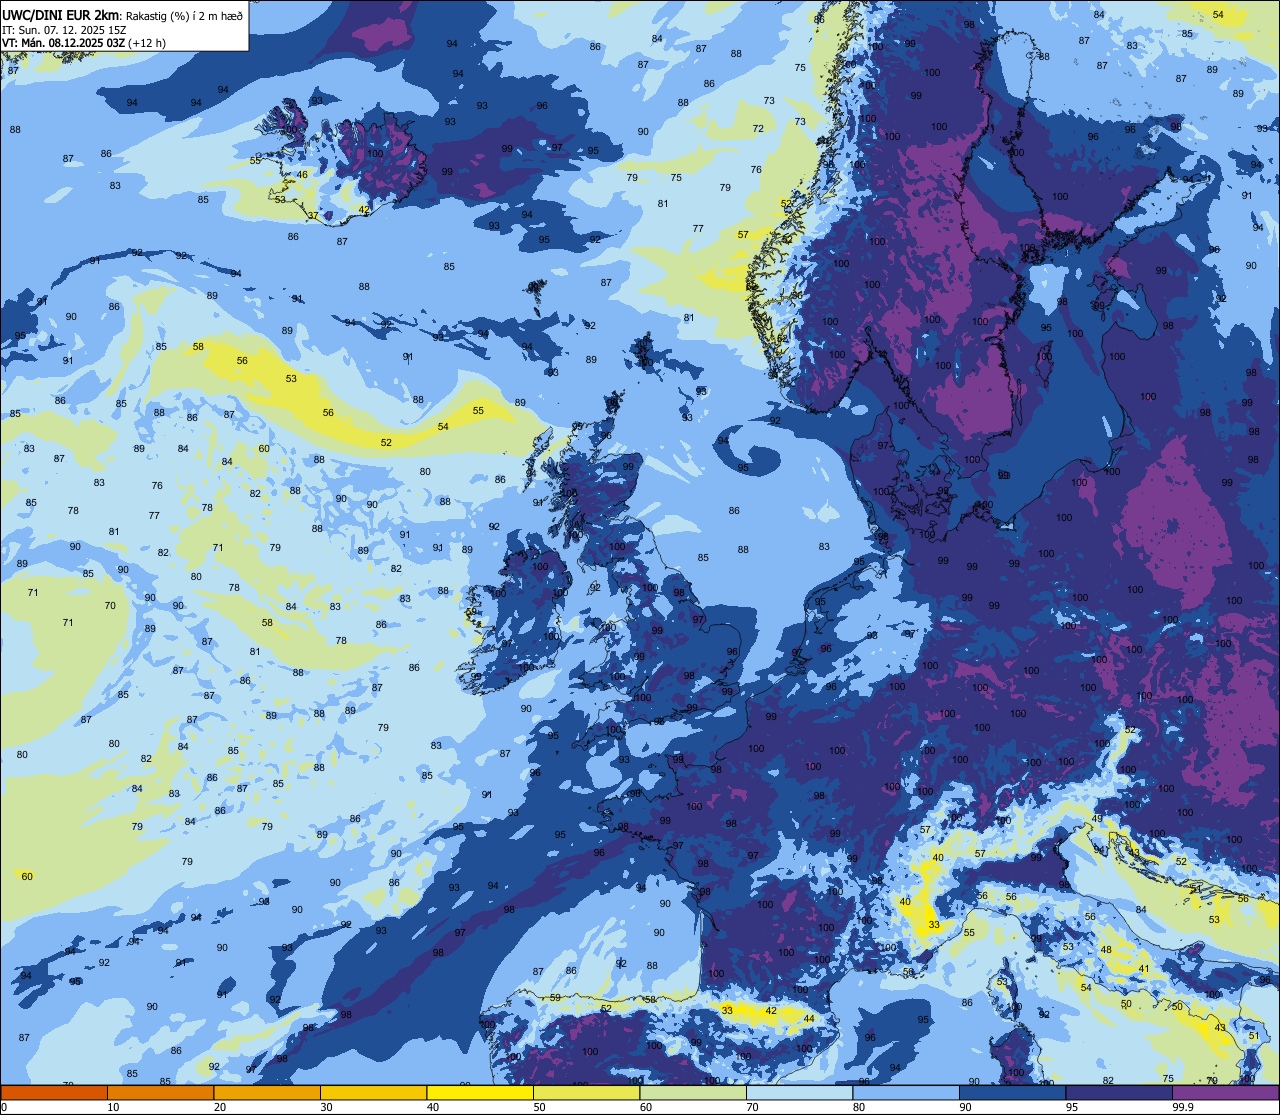Click the legend scale label "70"

[752, 1107]
